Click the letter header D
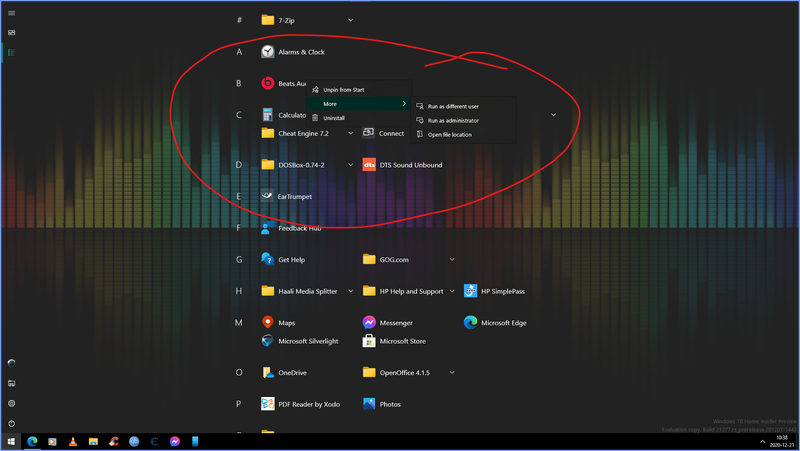The image size is (800, 451). point(239,165)
